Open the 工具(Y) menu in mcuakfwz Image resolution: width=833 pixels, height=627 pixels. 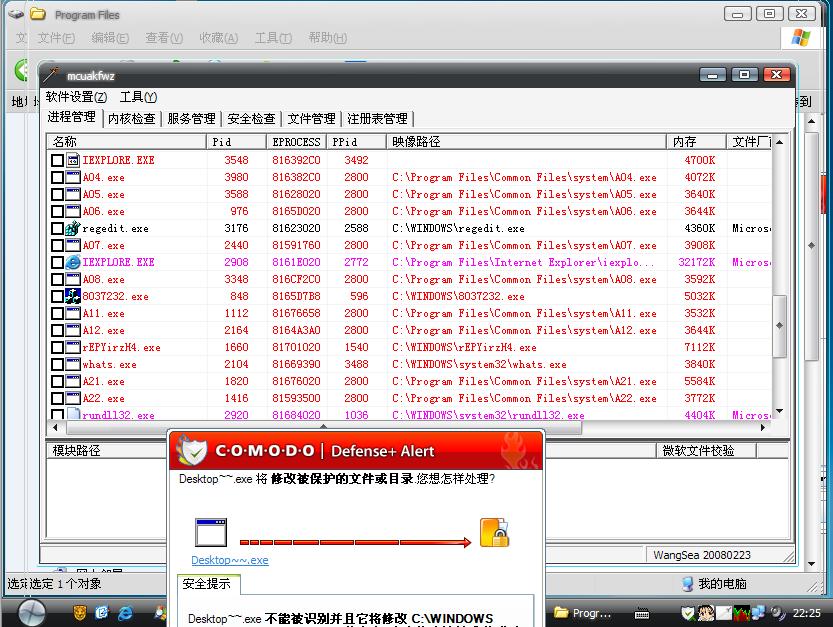pos(138,97)
